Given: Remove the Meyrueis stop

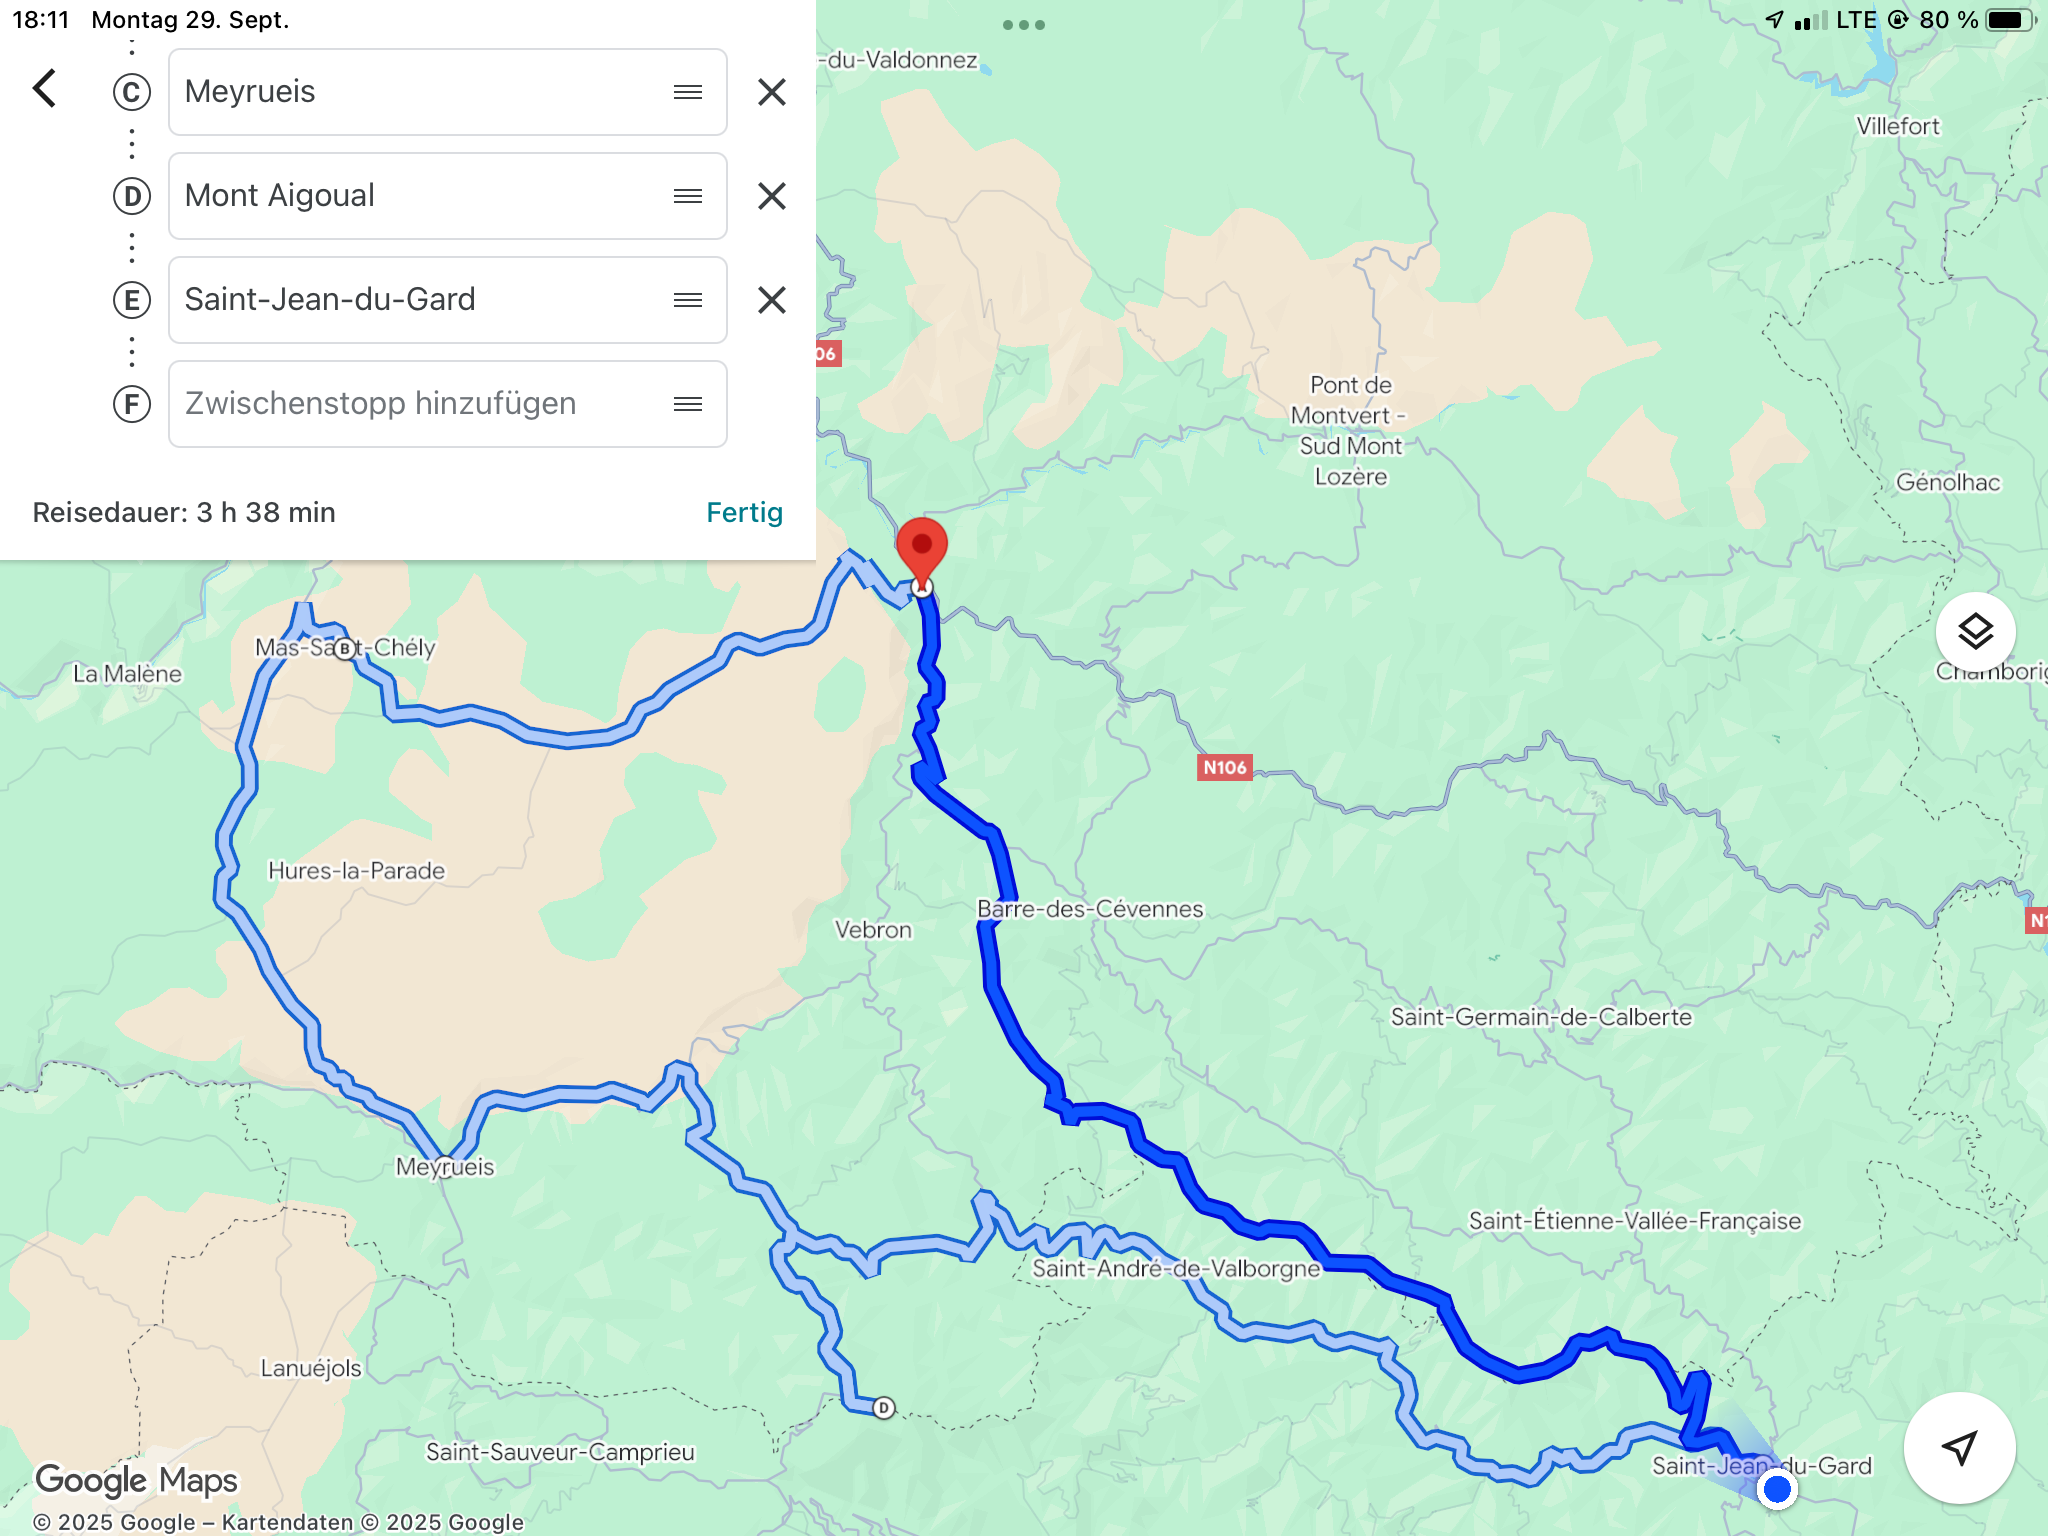Looking at the screenshot, I should pyautogui.click(x=771, y=92).
